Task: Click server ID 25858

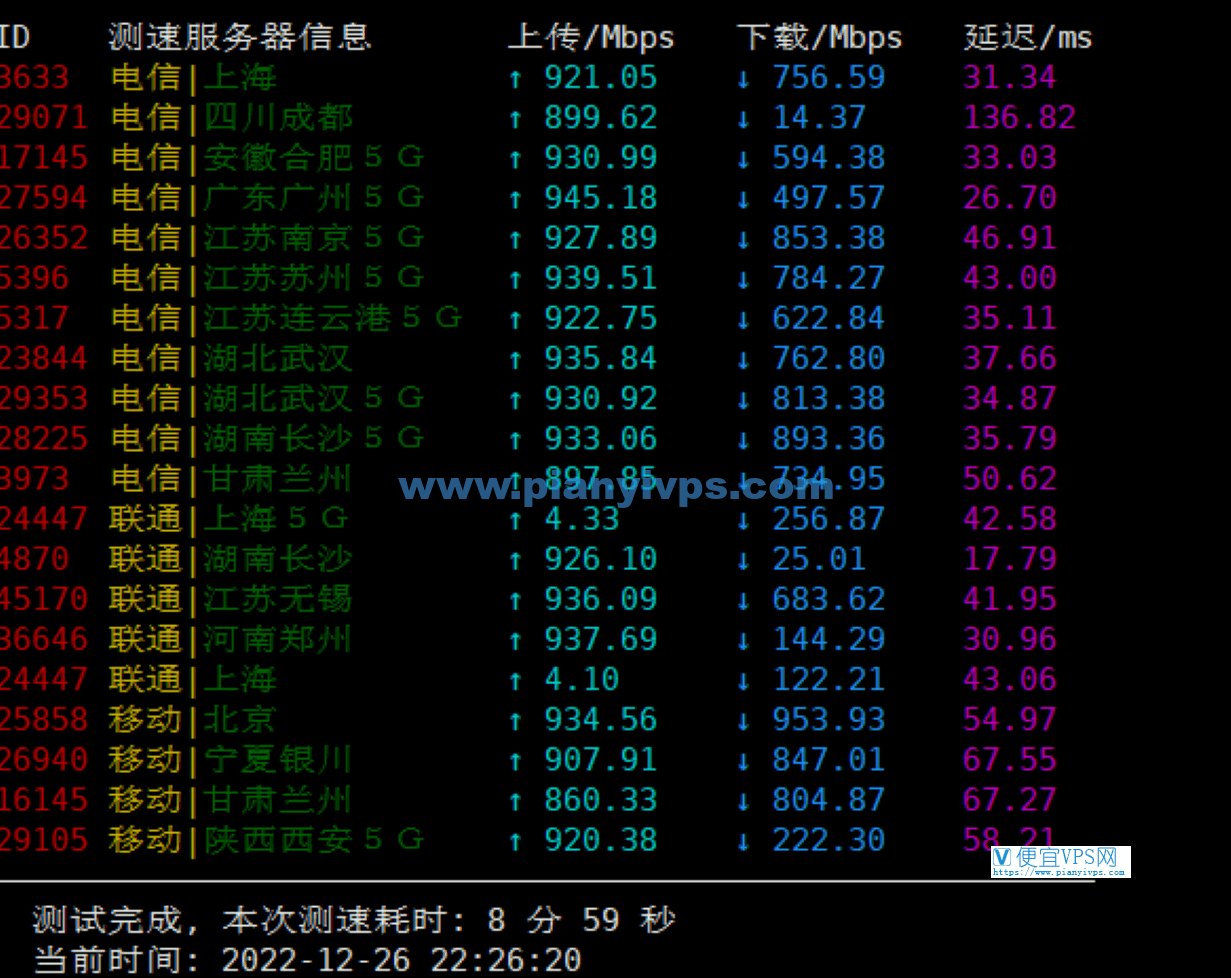Action: point(44,719)
